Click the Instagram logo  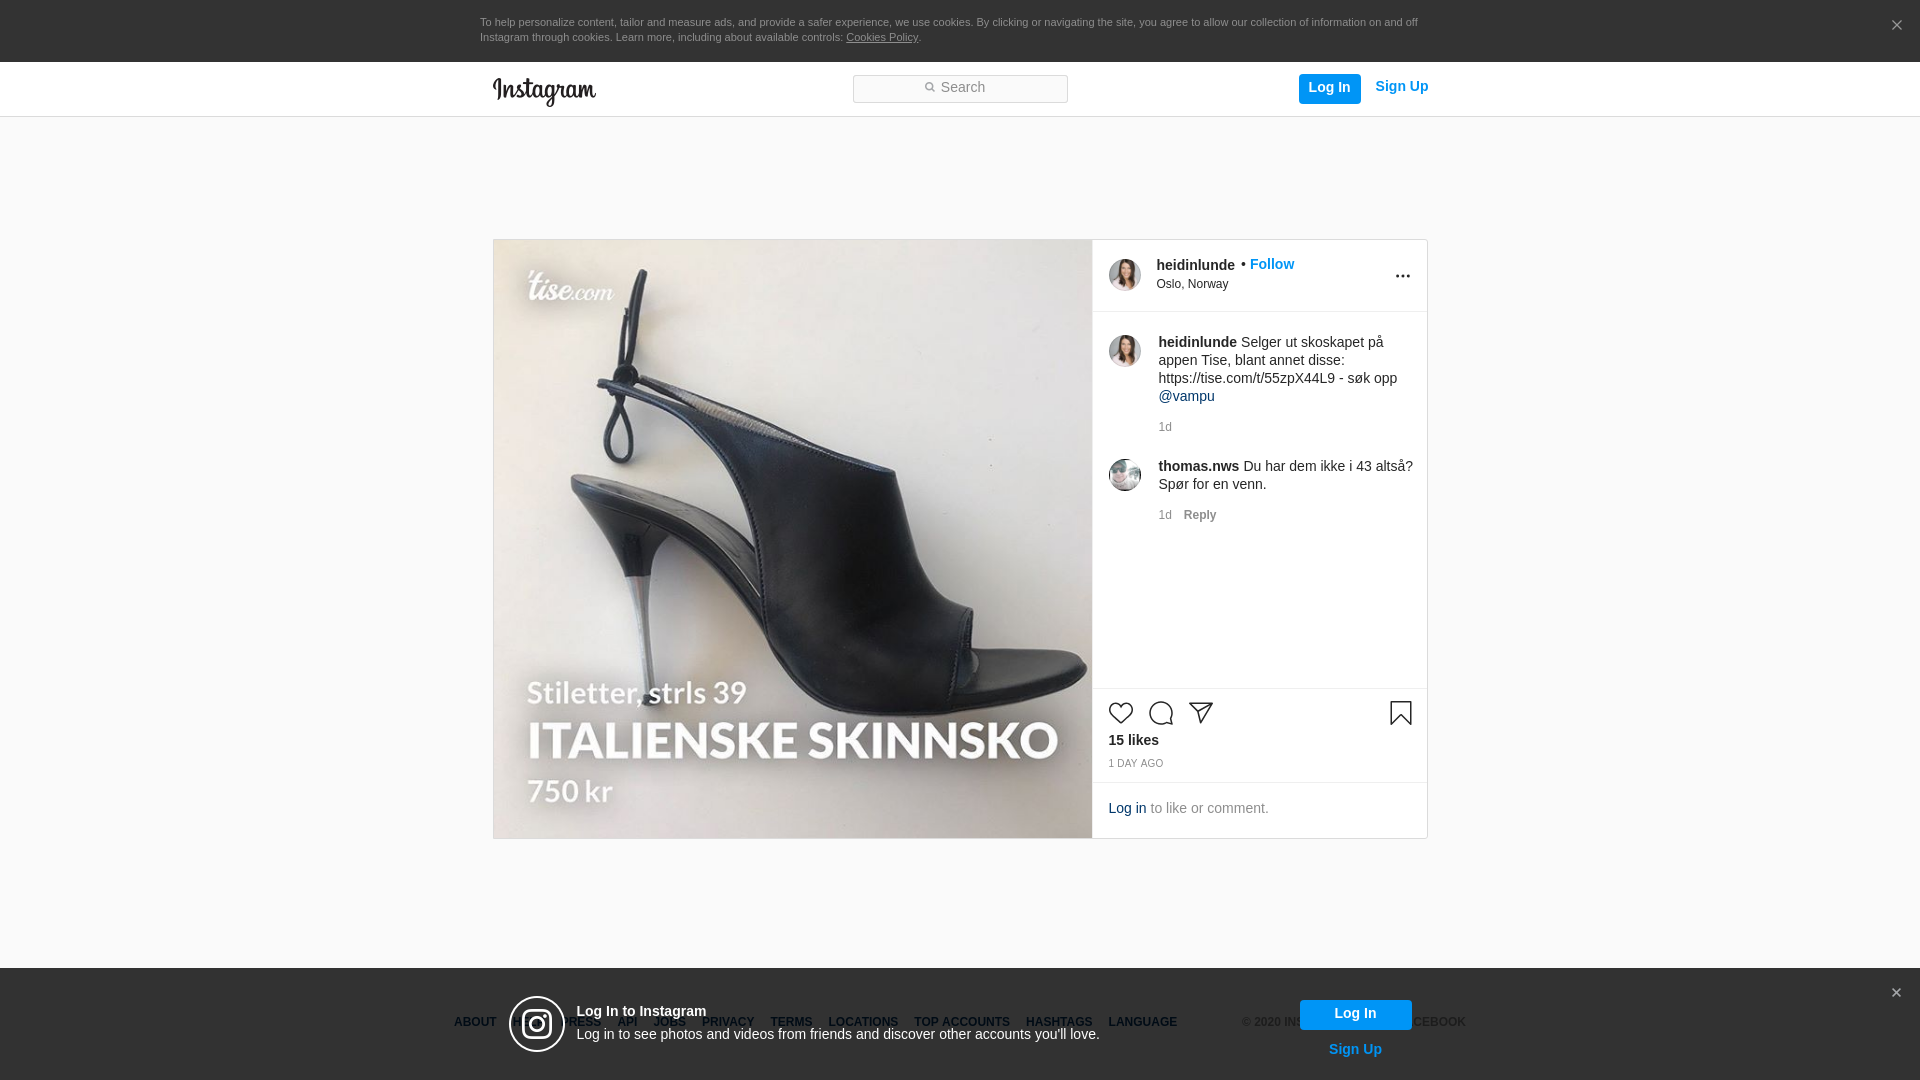(x=544, y=91)
